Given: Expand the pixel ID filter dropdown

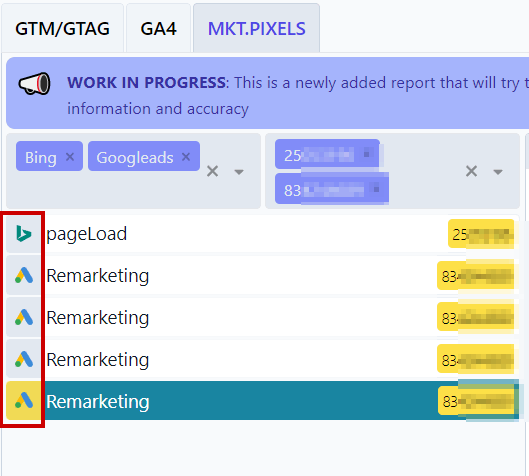Looking at the screenshot, I should pyautogui.click(x=498, y=172).
